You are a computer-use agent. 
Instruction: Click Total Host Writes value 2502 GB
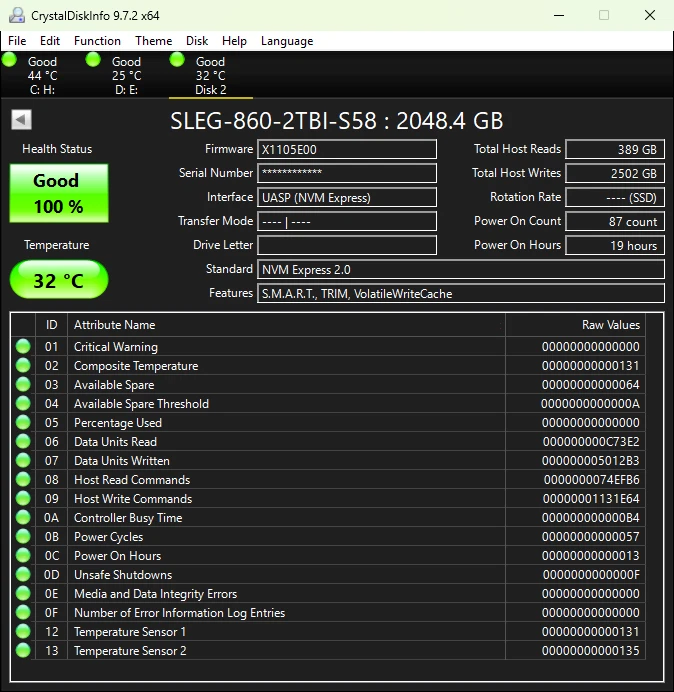point(615,173)
